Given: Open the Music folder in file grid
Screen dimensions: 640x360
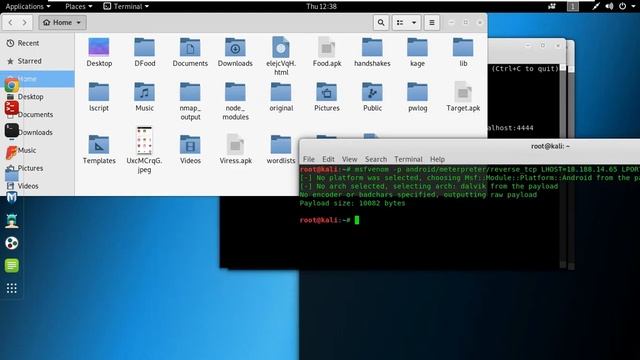Looking at the screenshot, I should [x=144, y=97].
